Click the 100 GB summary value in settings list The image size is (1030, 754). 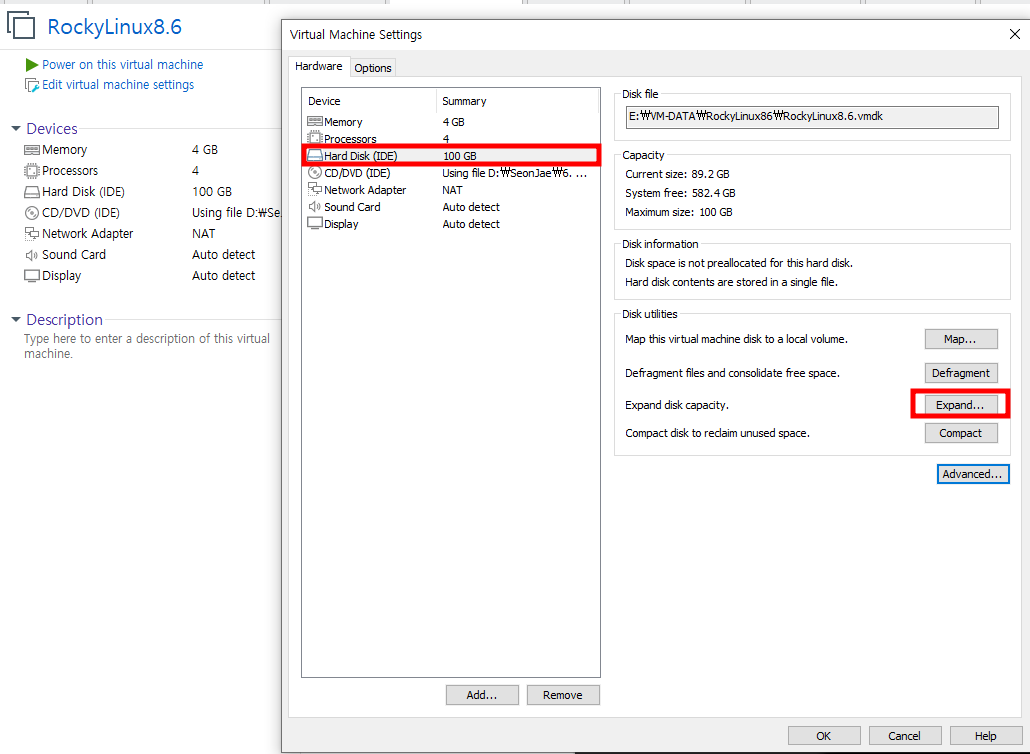pos(460,156)
